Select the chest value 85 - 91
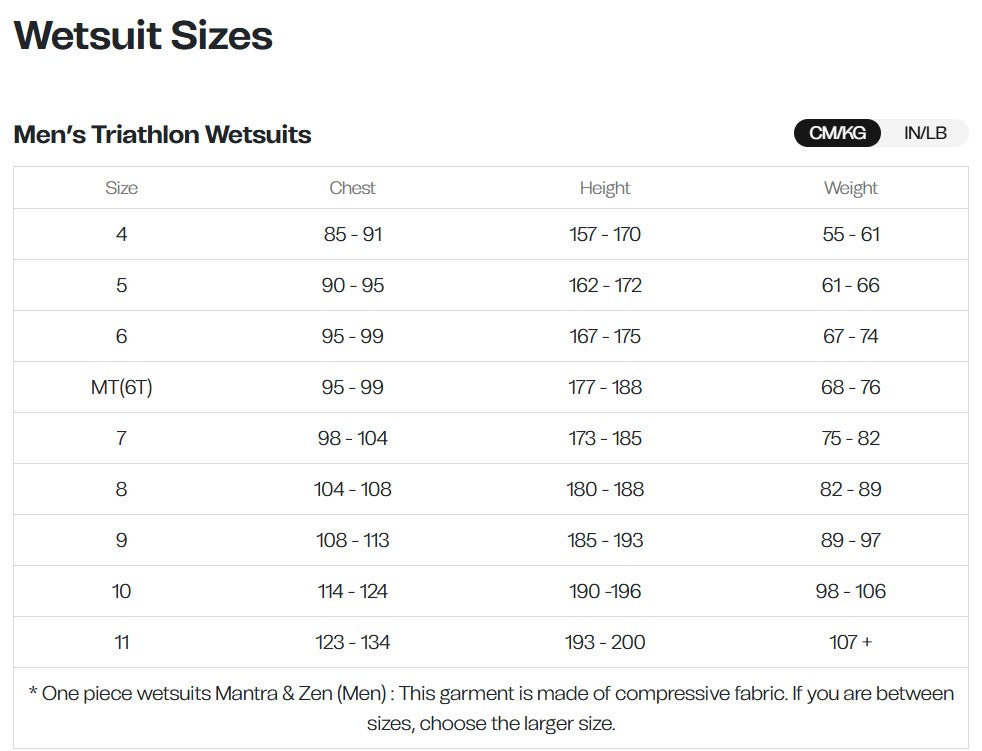Image resolution: width=982 pixels, height=751 pixels. point(352,234)
